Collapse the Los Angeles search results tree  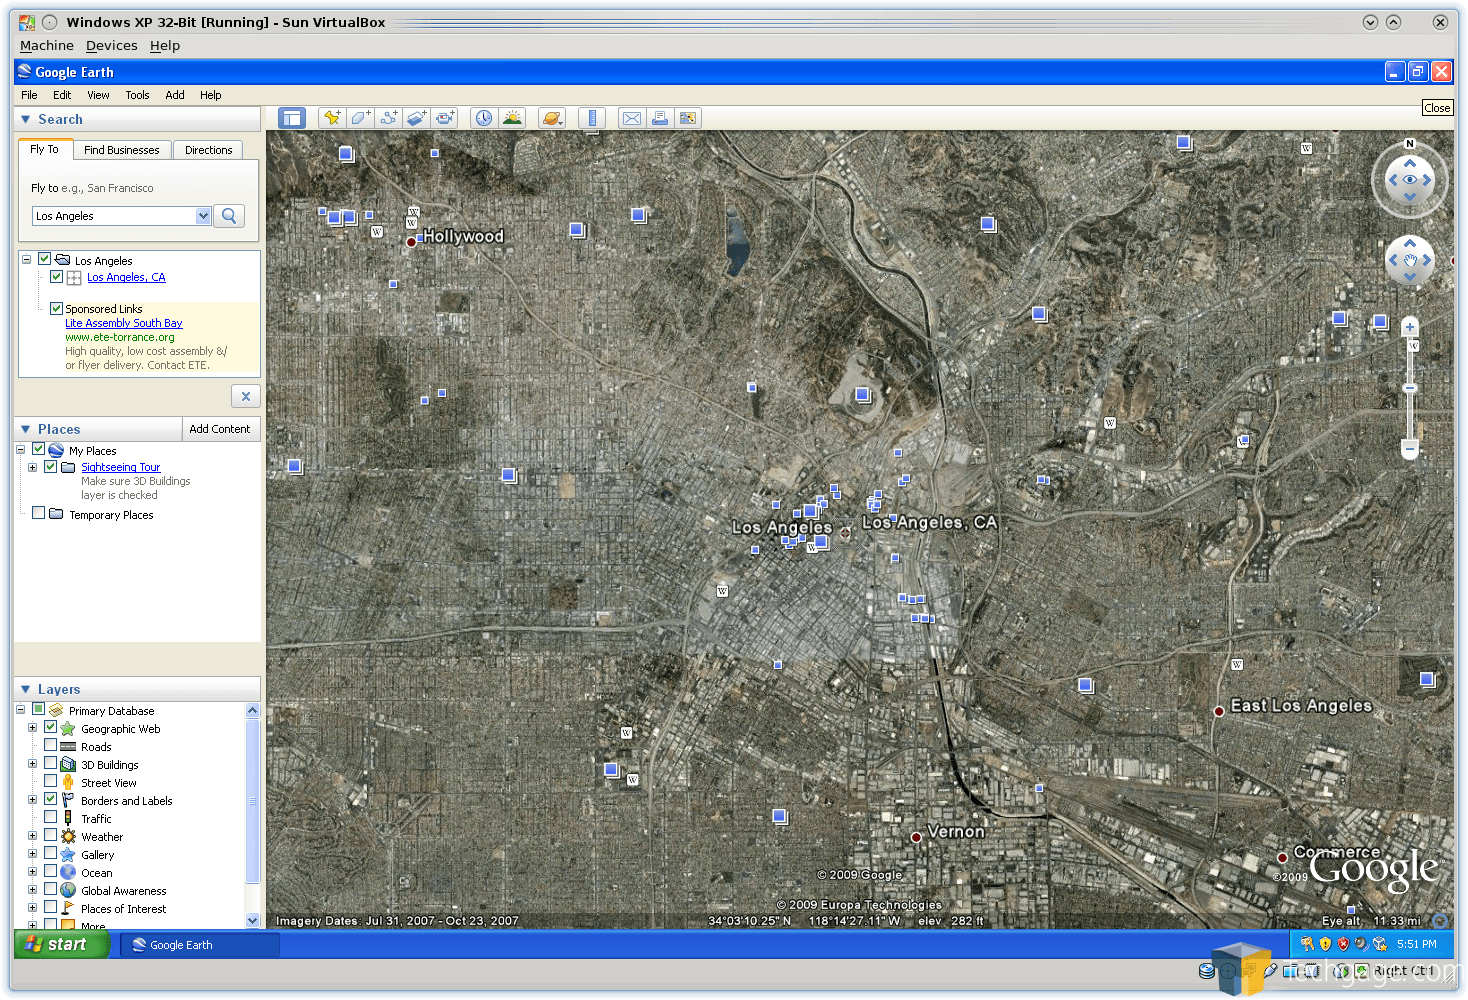coord(26,259)
